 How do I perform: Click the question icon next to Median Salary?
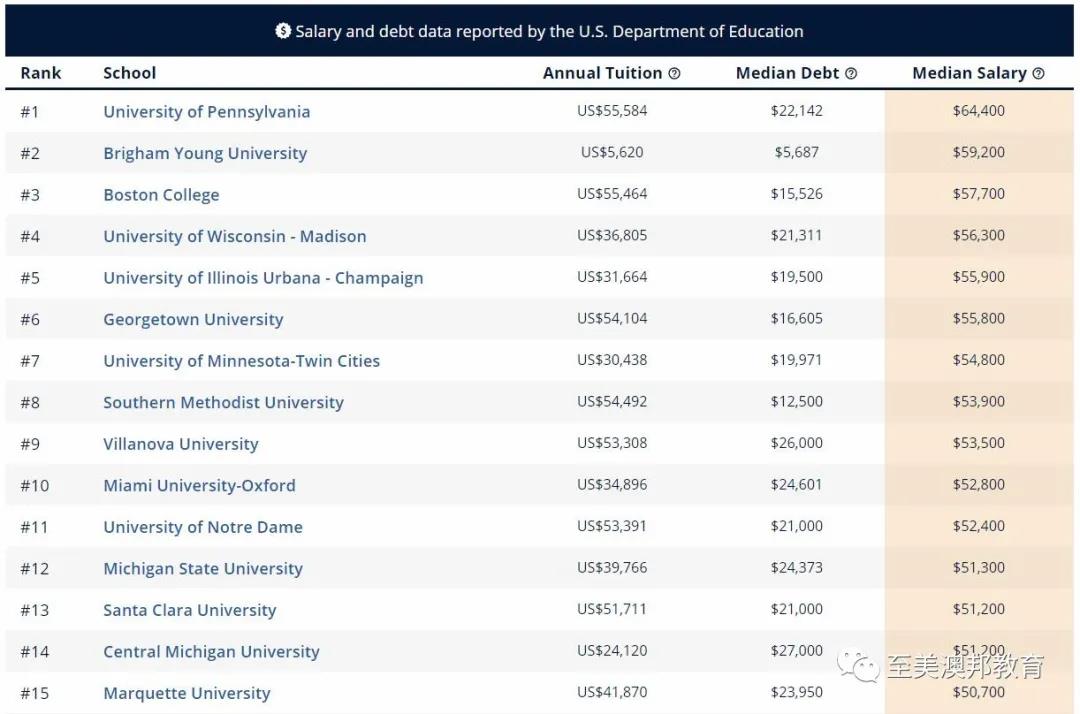tap(1039, 74)
